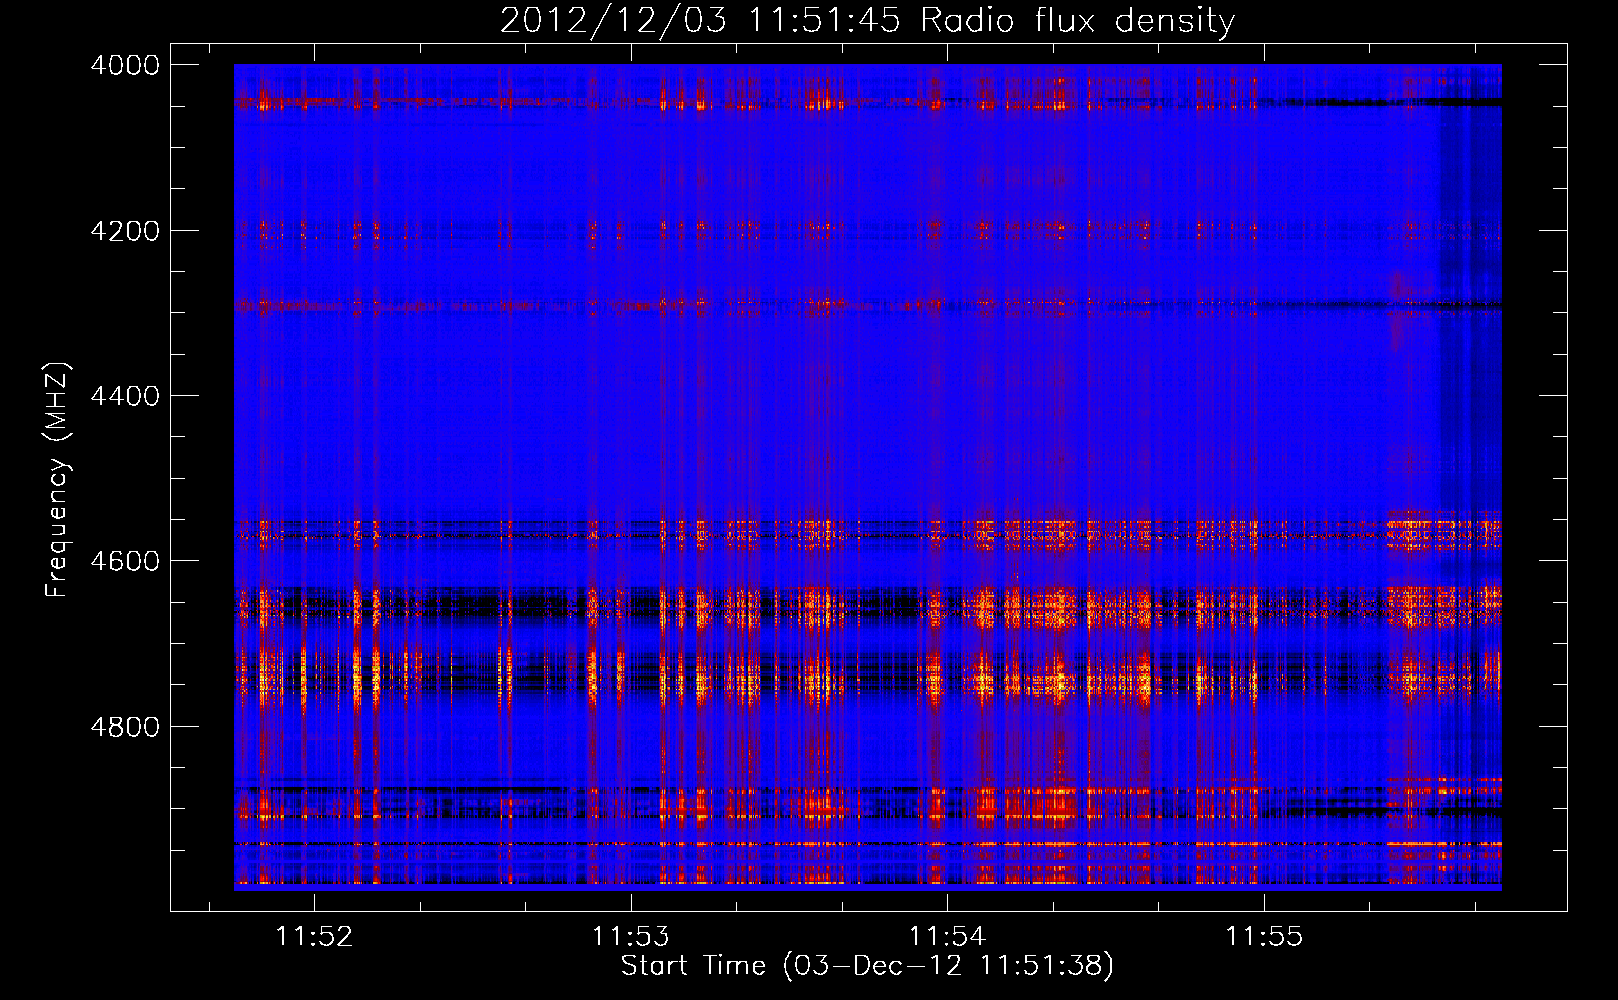This screenshot has width=1618, height=1000.
Task: Click the 11:53 time tick label
Action: 631,937
